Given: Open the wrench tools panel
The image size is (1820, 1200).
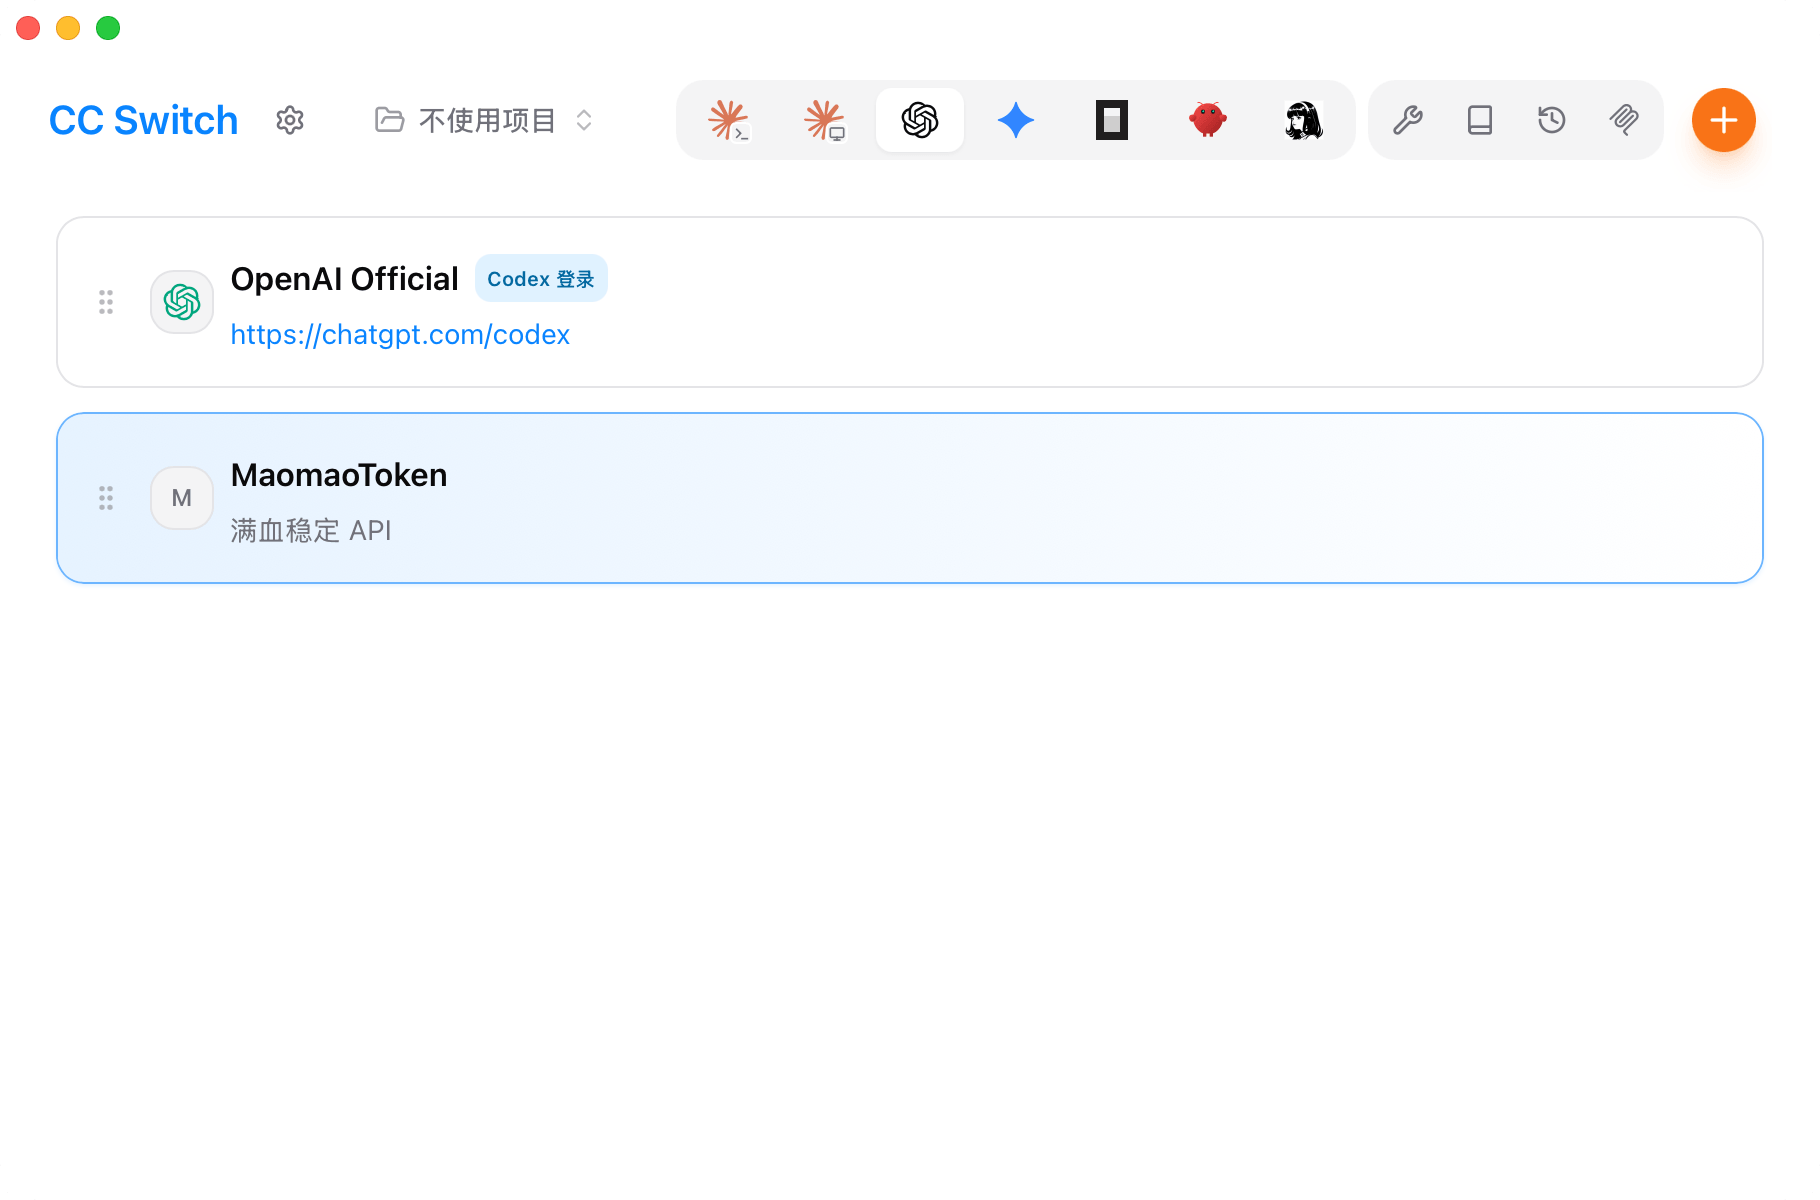Looking at the screenshot, I should coord(1408,120).
